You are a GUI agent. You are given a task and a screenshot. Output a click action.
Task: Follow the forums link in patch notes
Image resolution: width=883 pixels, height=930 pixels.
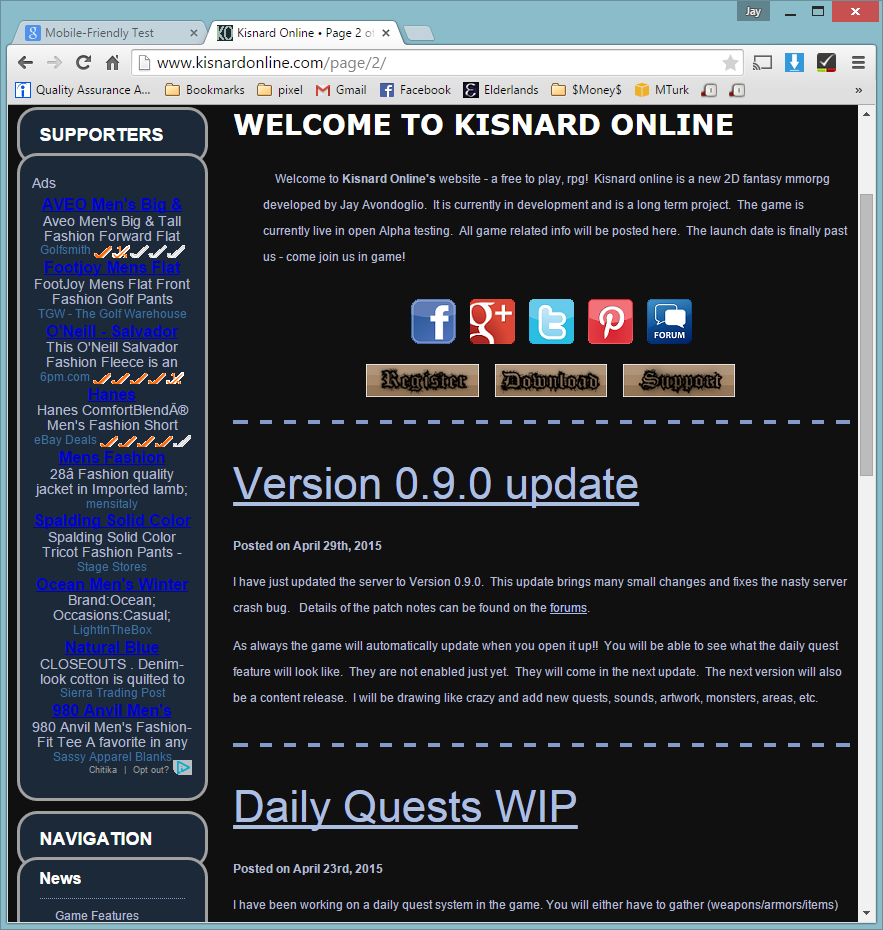click(x=568, y=608)
